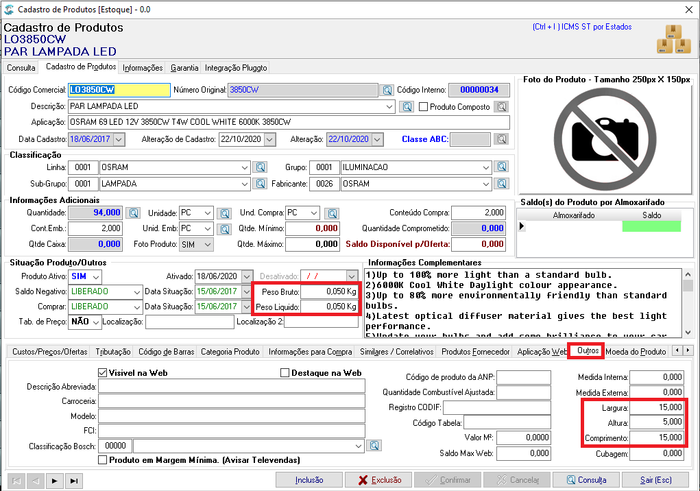
Task: Uncheck Visível na Web
Action: click(103, 373)
